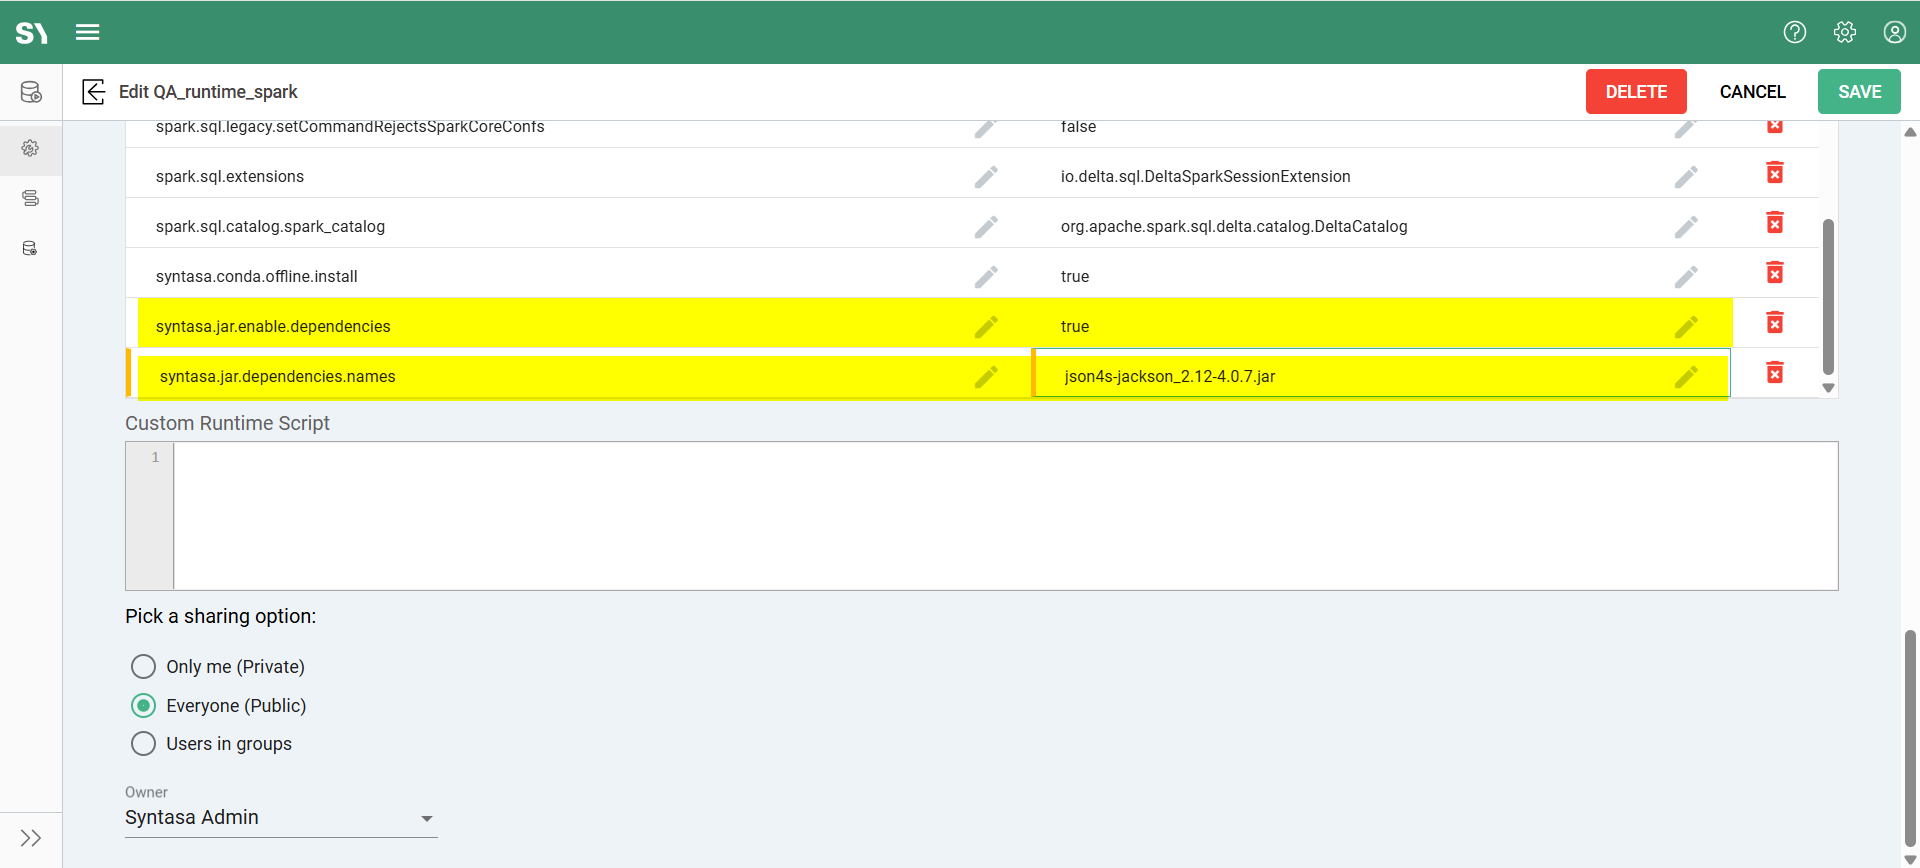Edit the json4s-jackson jar value with pencil
The image size is (1920, 868).
pyautogui.click(x=1686, y=377)
